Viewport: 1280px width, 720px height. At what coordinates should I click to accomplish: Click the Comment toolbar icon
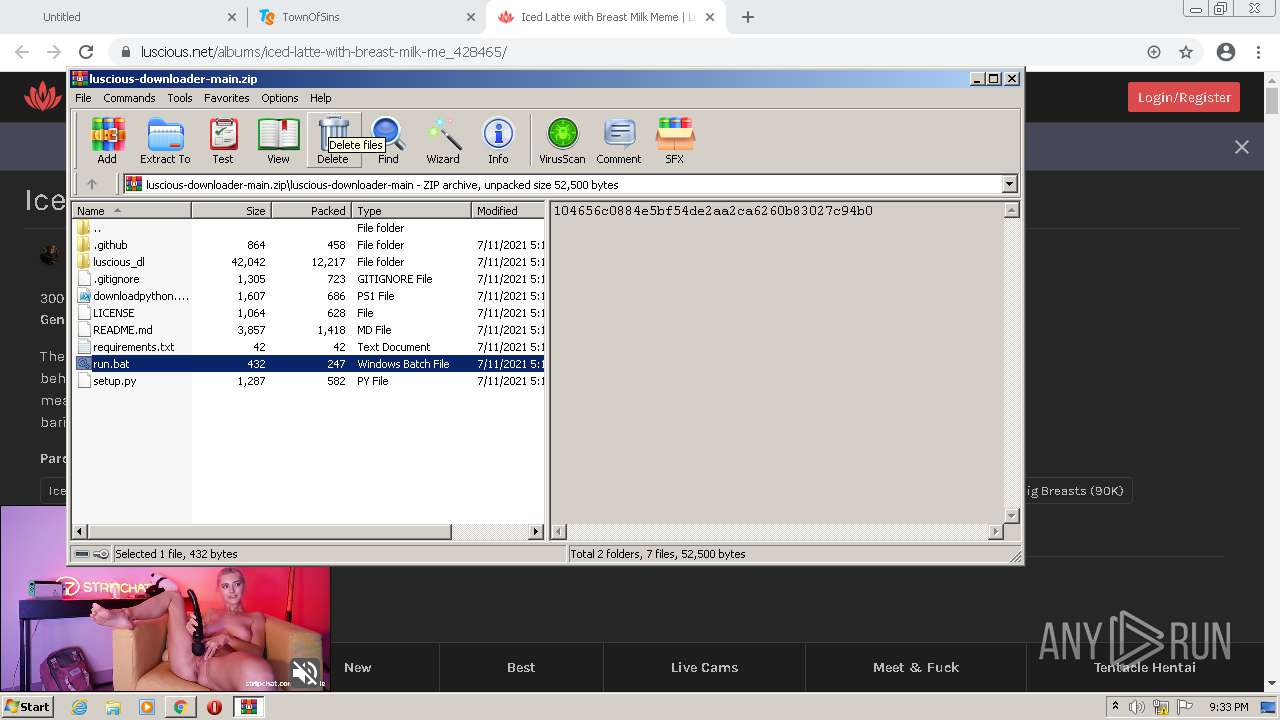pos(619,140)
